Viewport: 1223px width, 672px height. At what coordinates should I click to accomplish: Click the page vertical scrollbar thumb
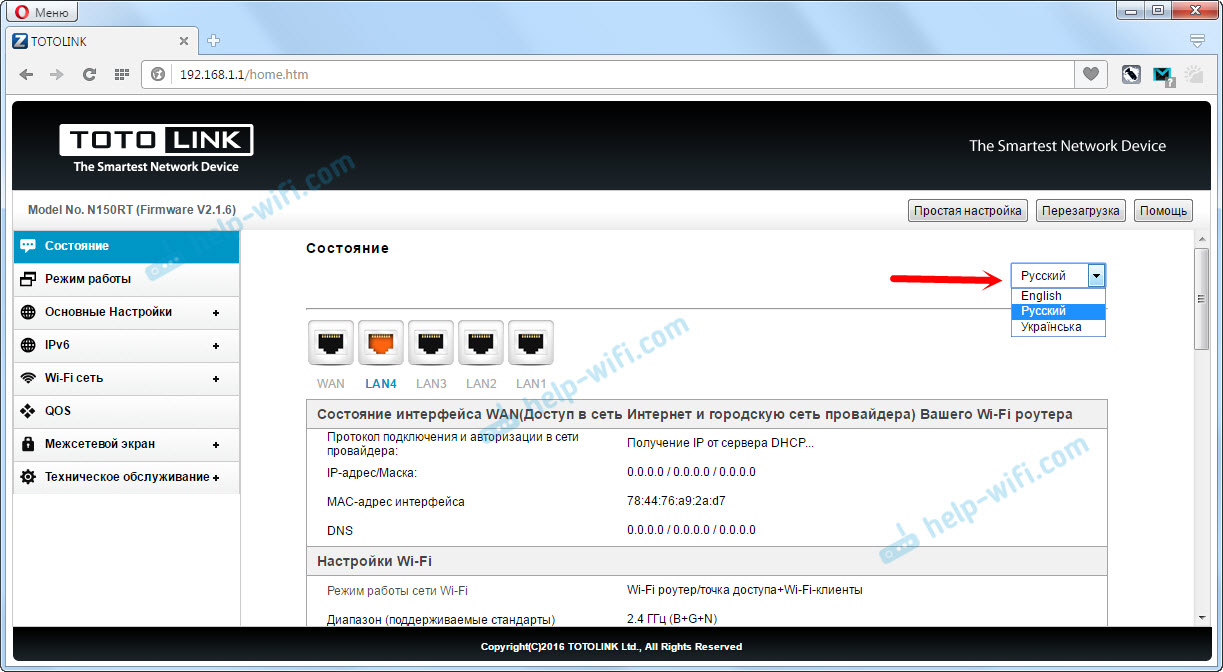1201,298
